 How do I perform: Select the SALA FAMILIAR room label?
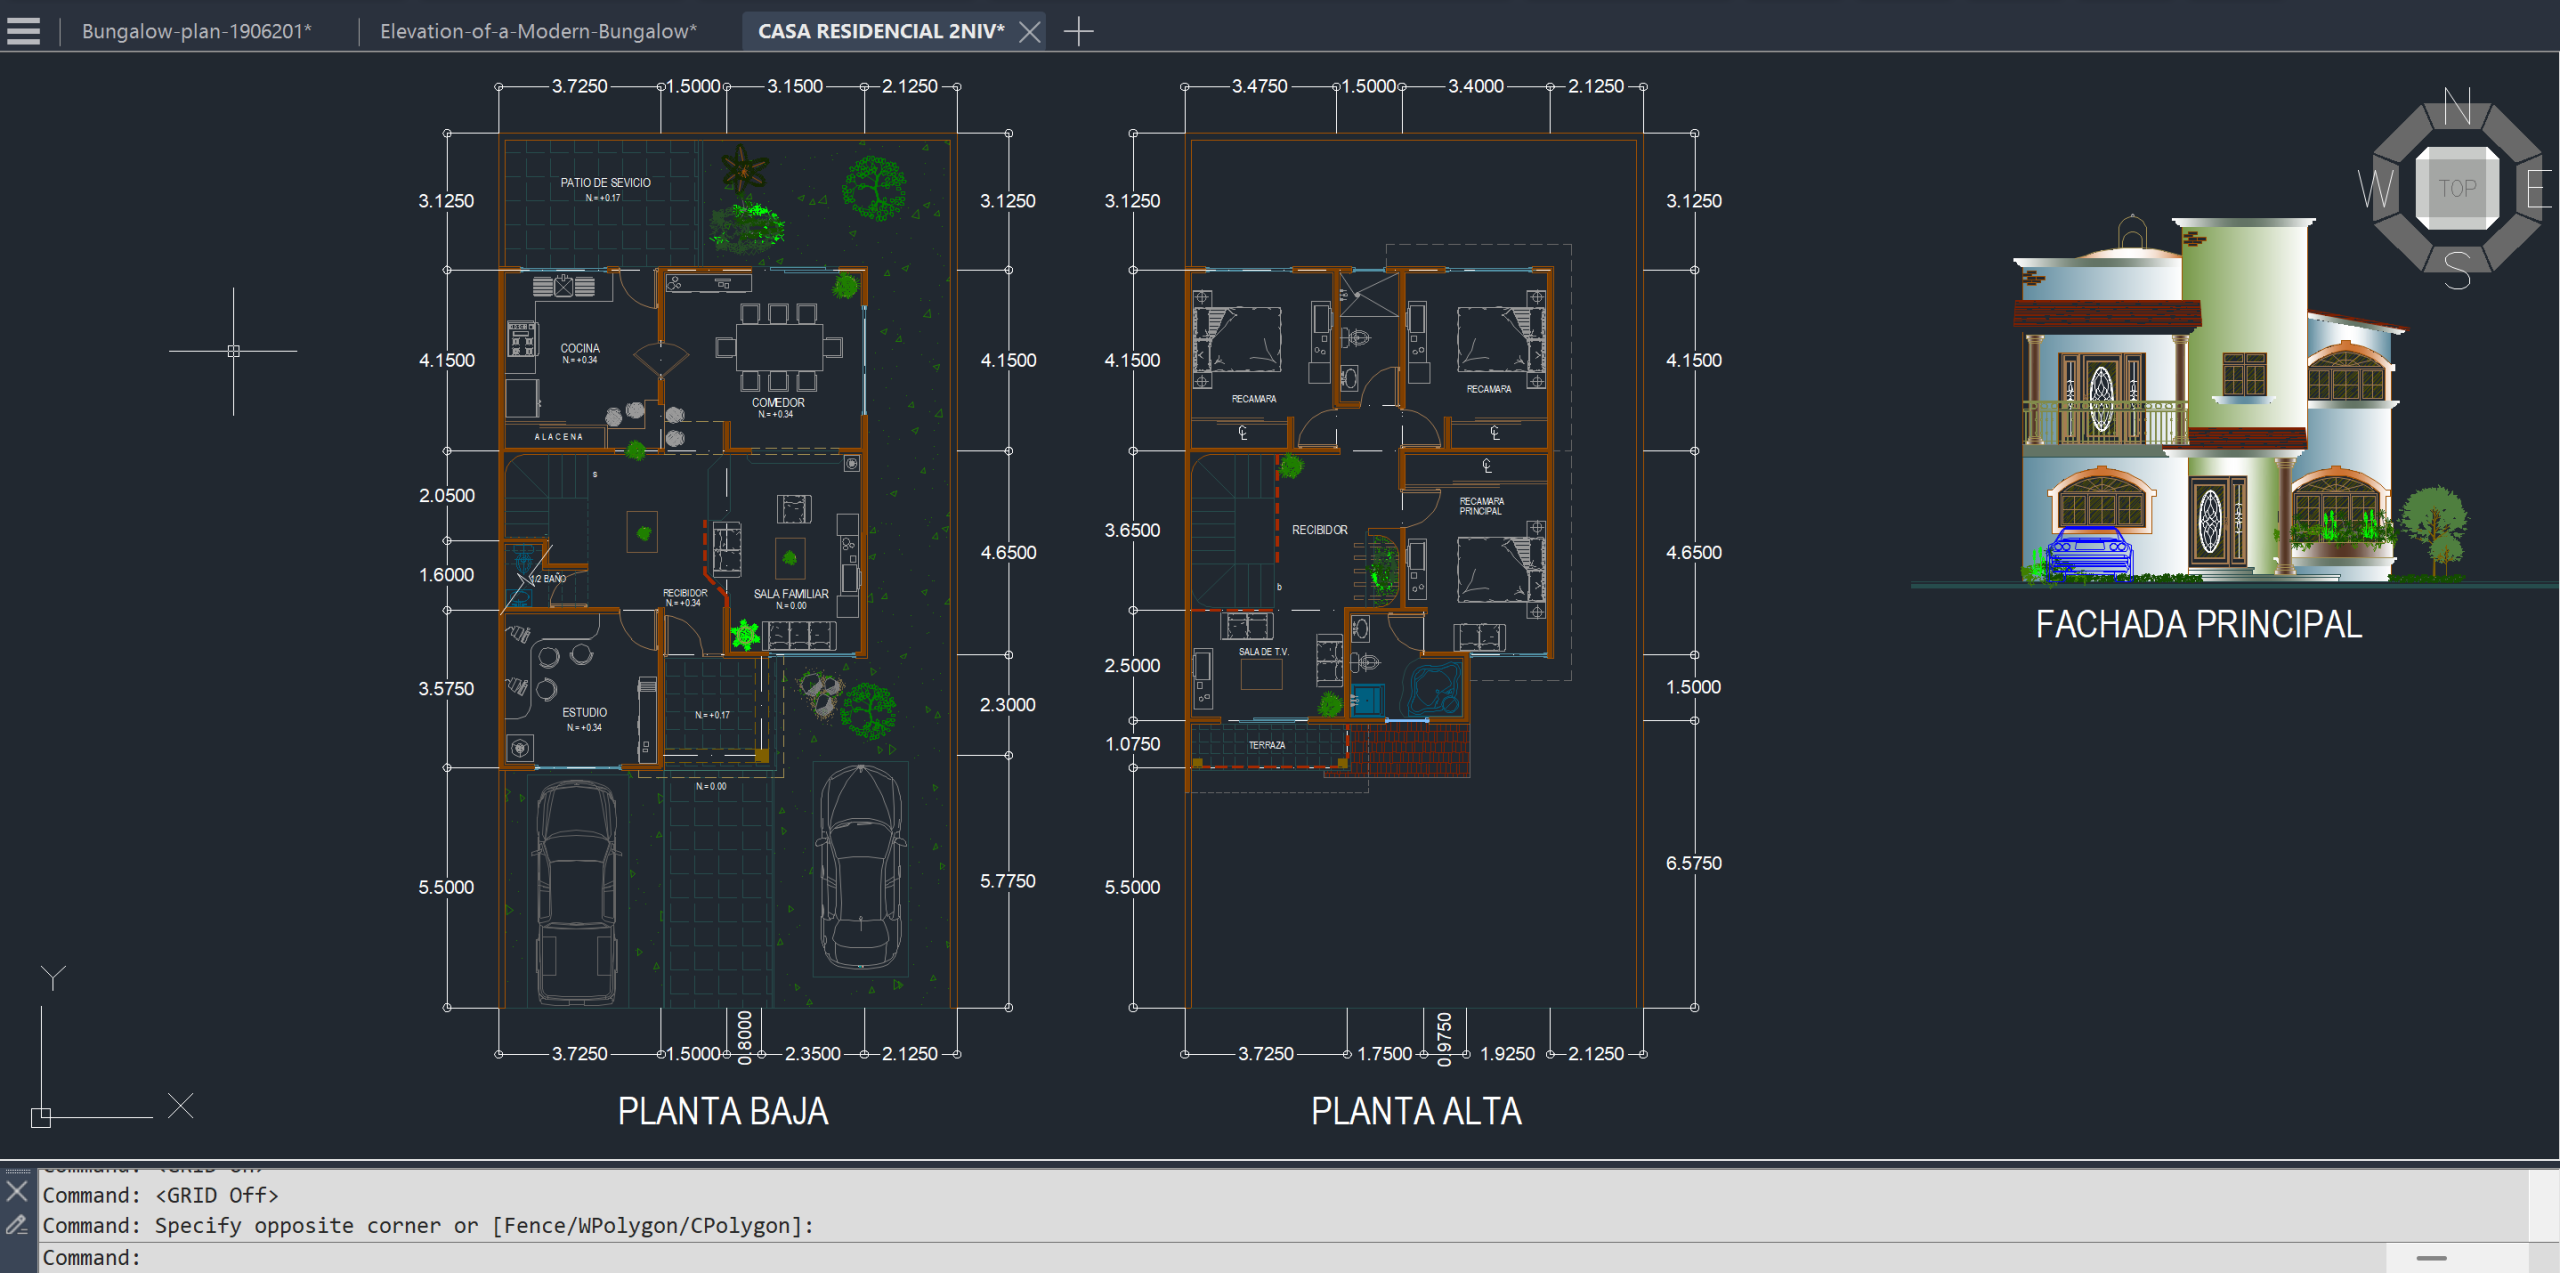(791, 594)
